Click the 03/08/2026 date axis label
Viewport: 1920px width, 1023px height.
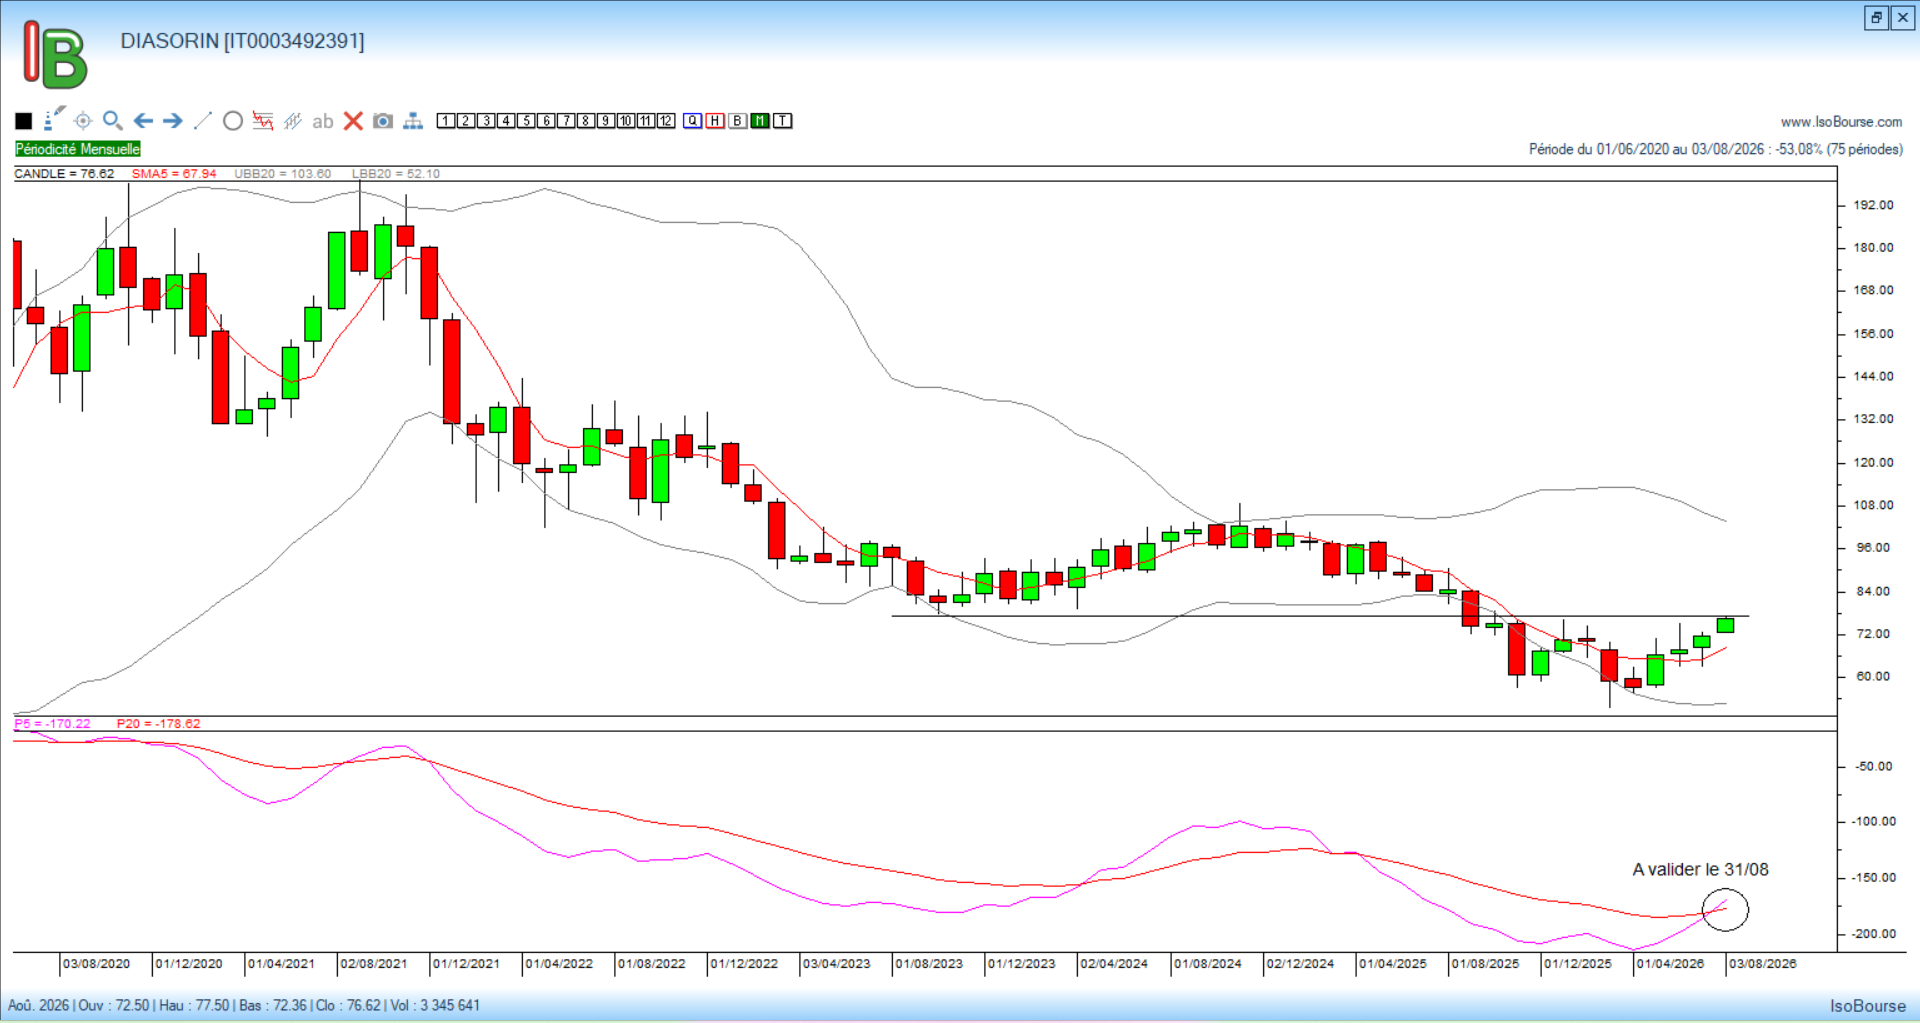pyautogui.click(x=1763, y=964)
